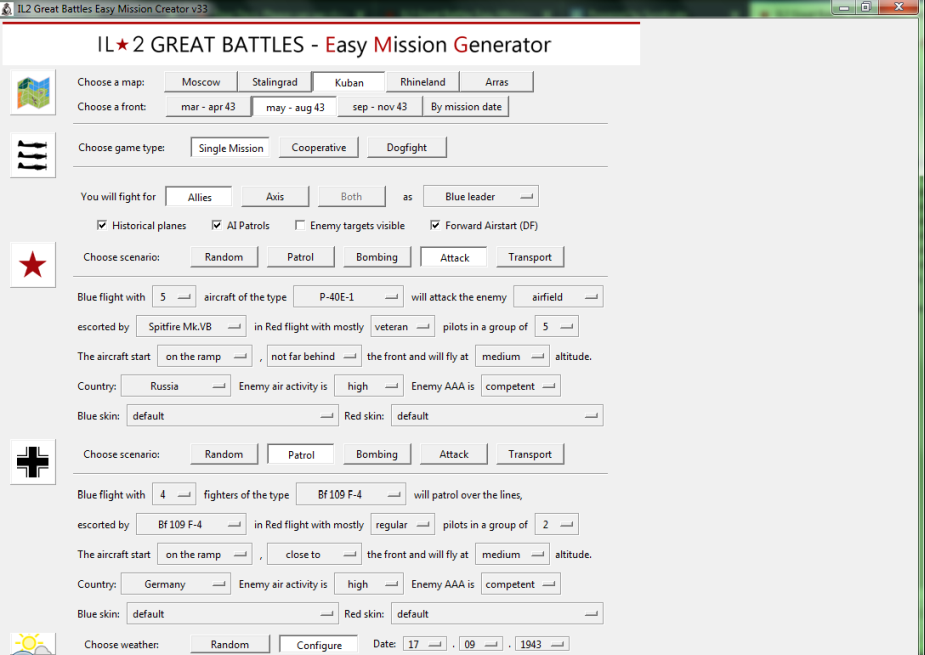925x655 pixels.
Task: Click Random weather button
Action: [229, 644]
